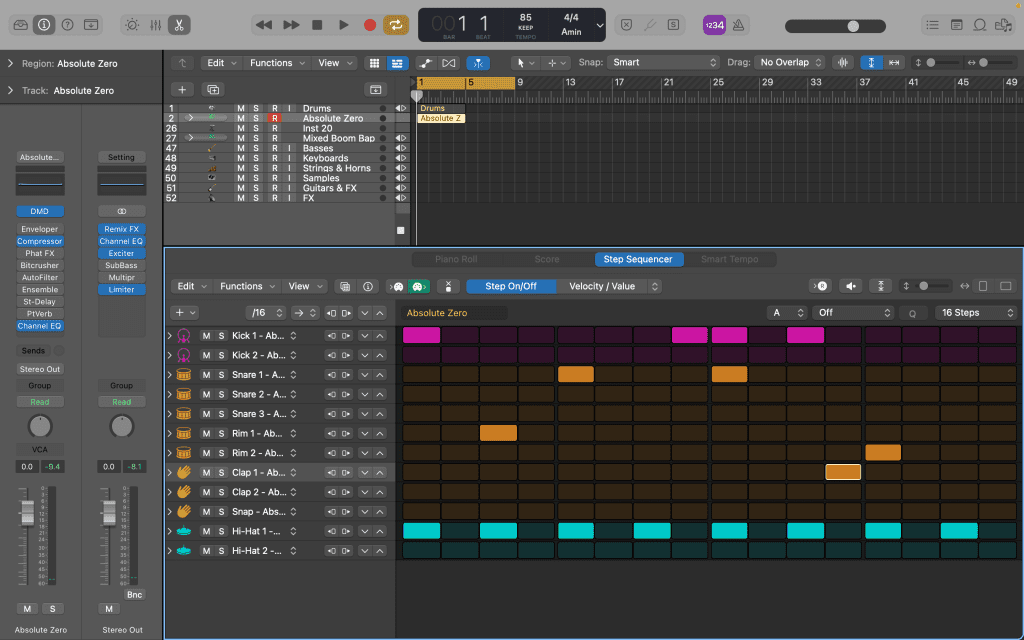Mute the Drums track
This screenshot has width=1024, height=640.
coord(241,108)
